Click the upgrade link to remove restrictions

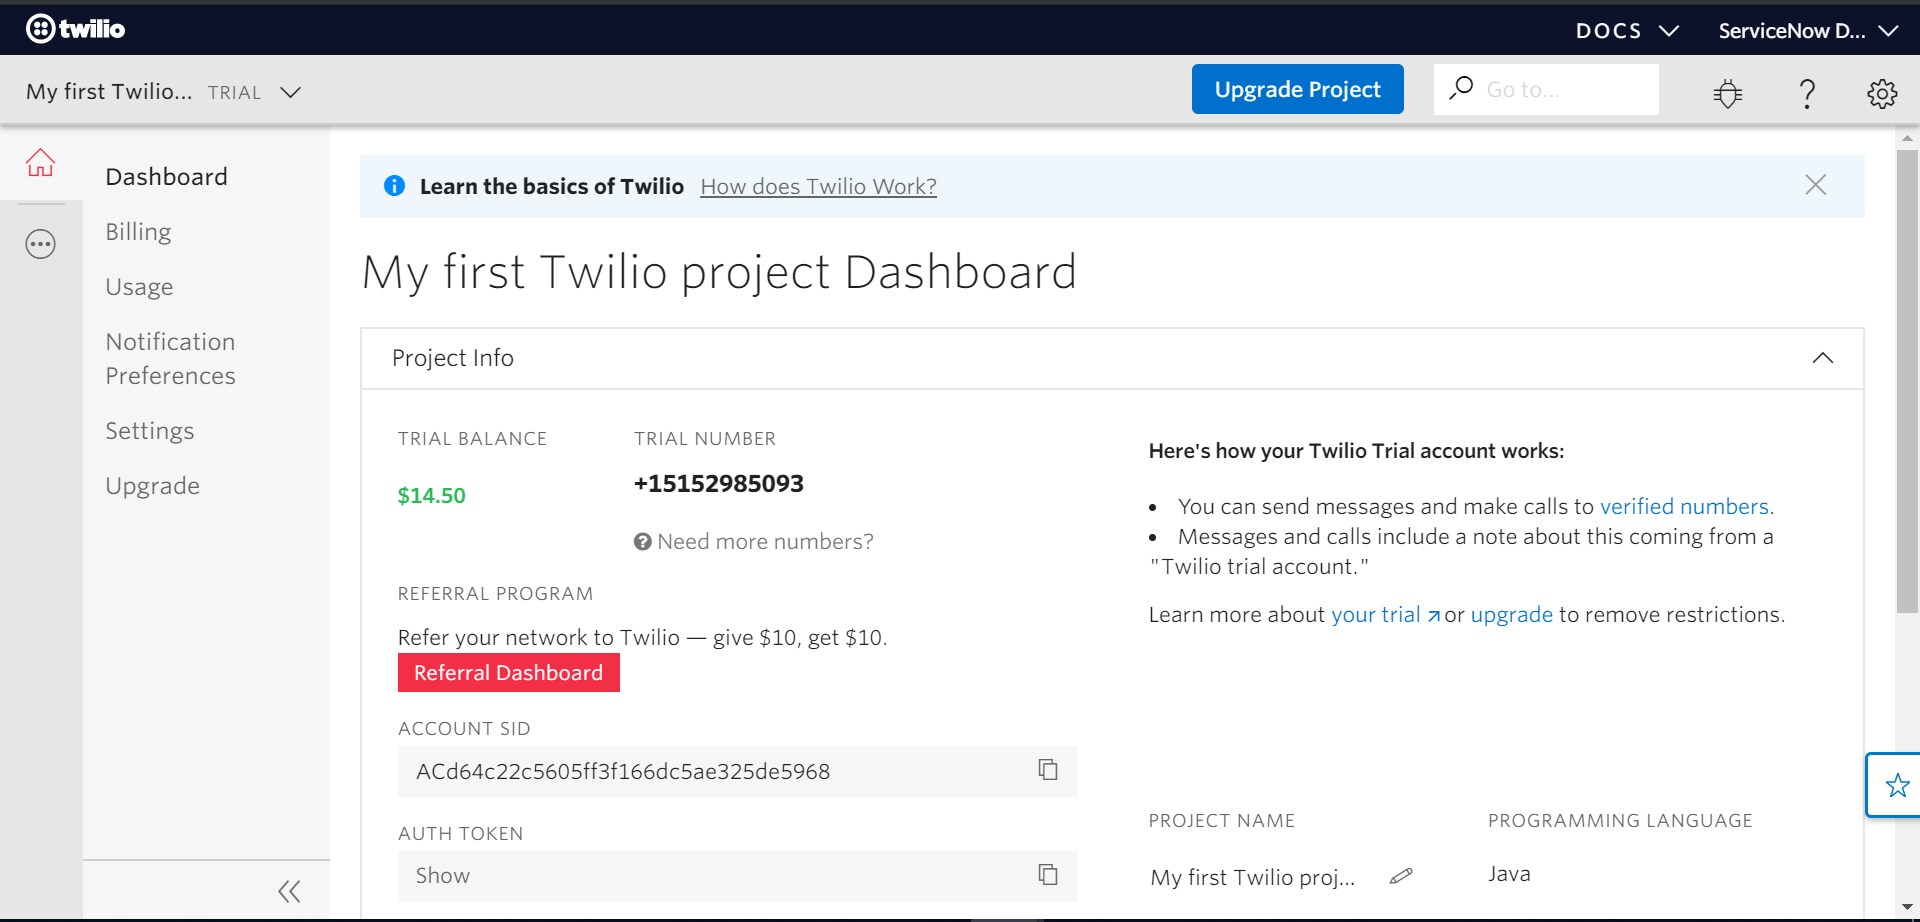(x=1511, y=615)
